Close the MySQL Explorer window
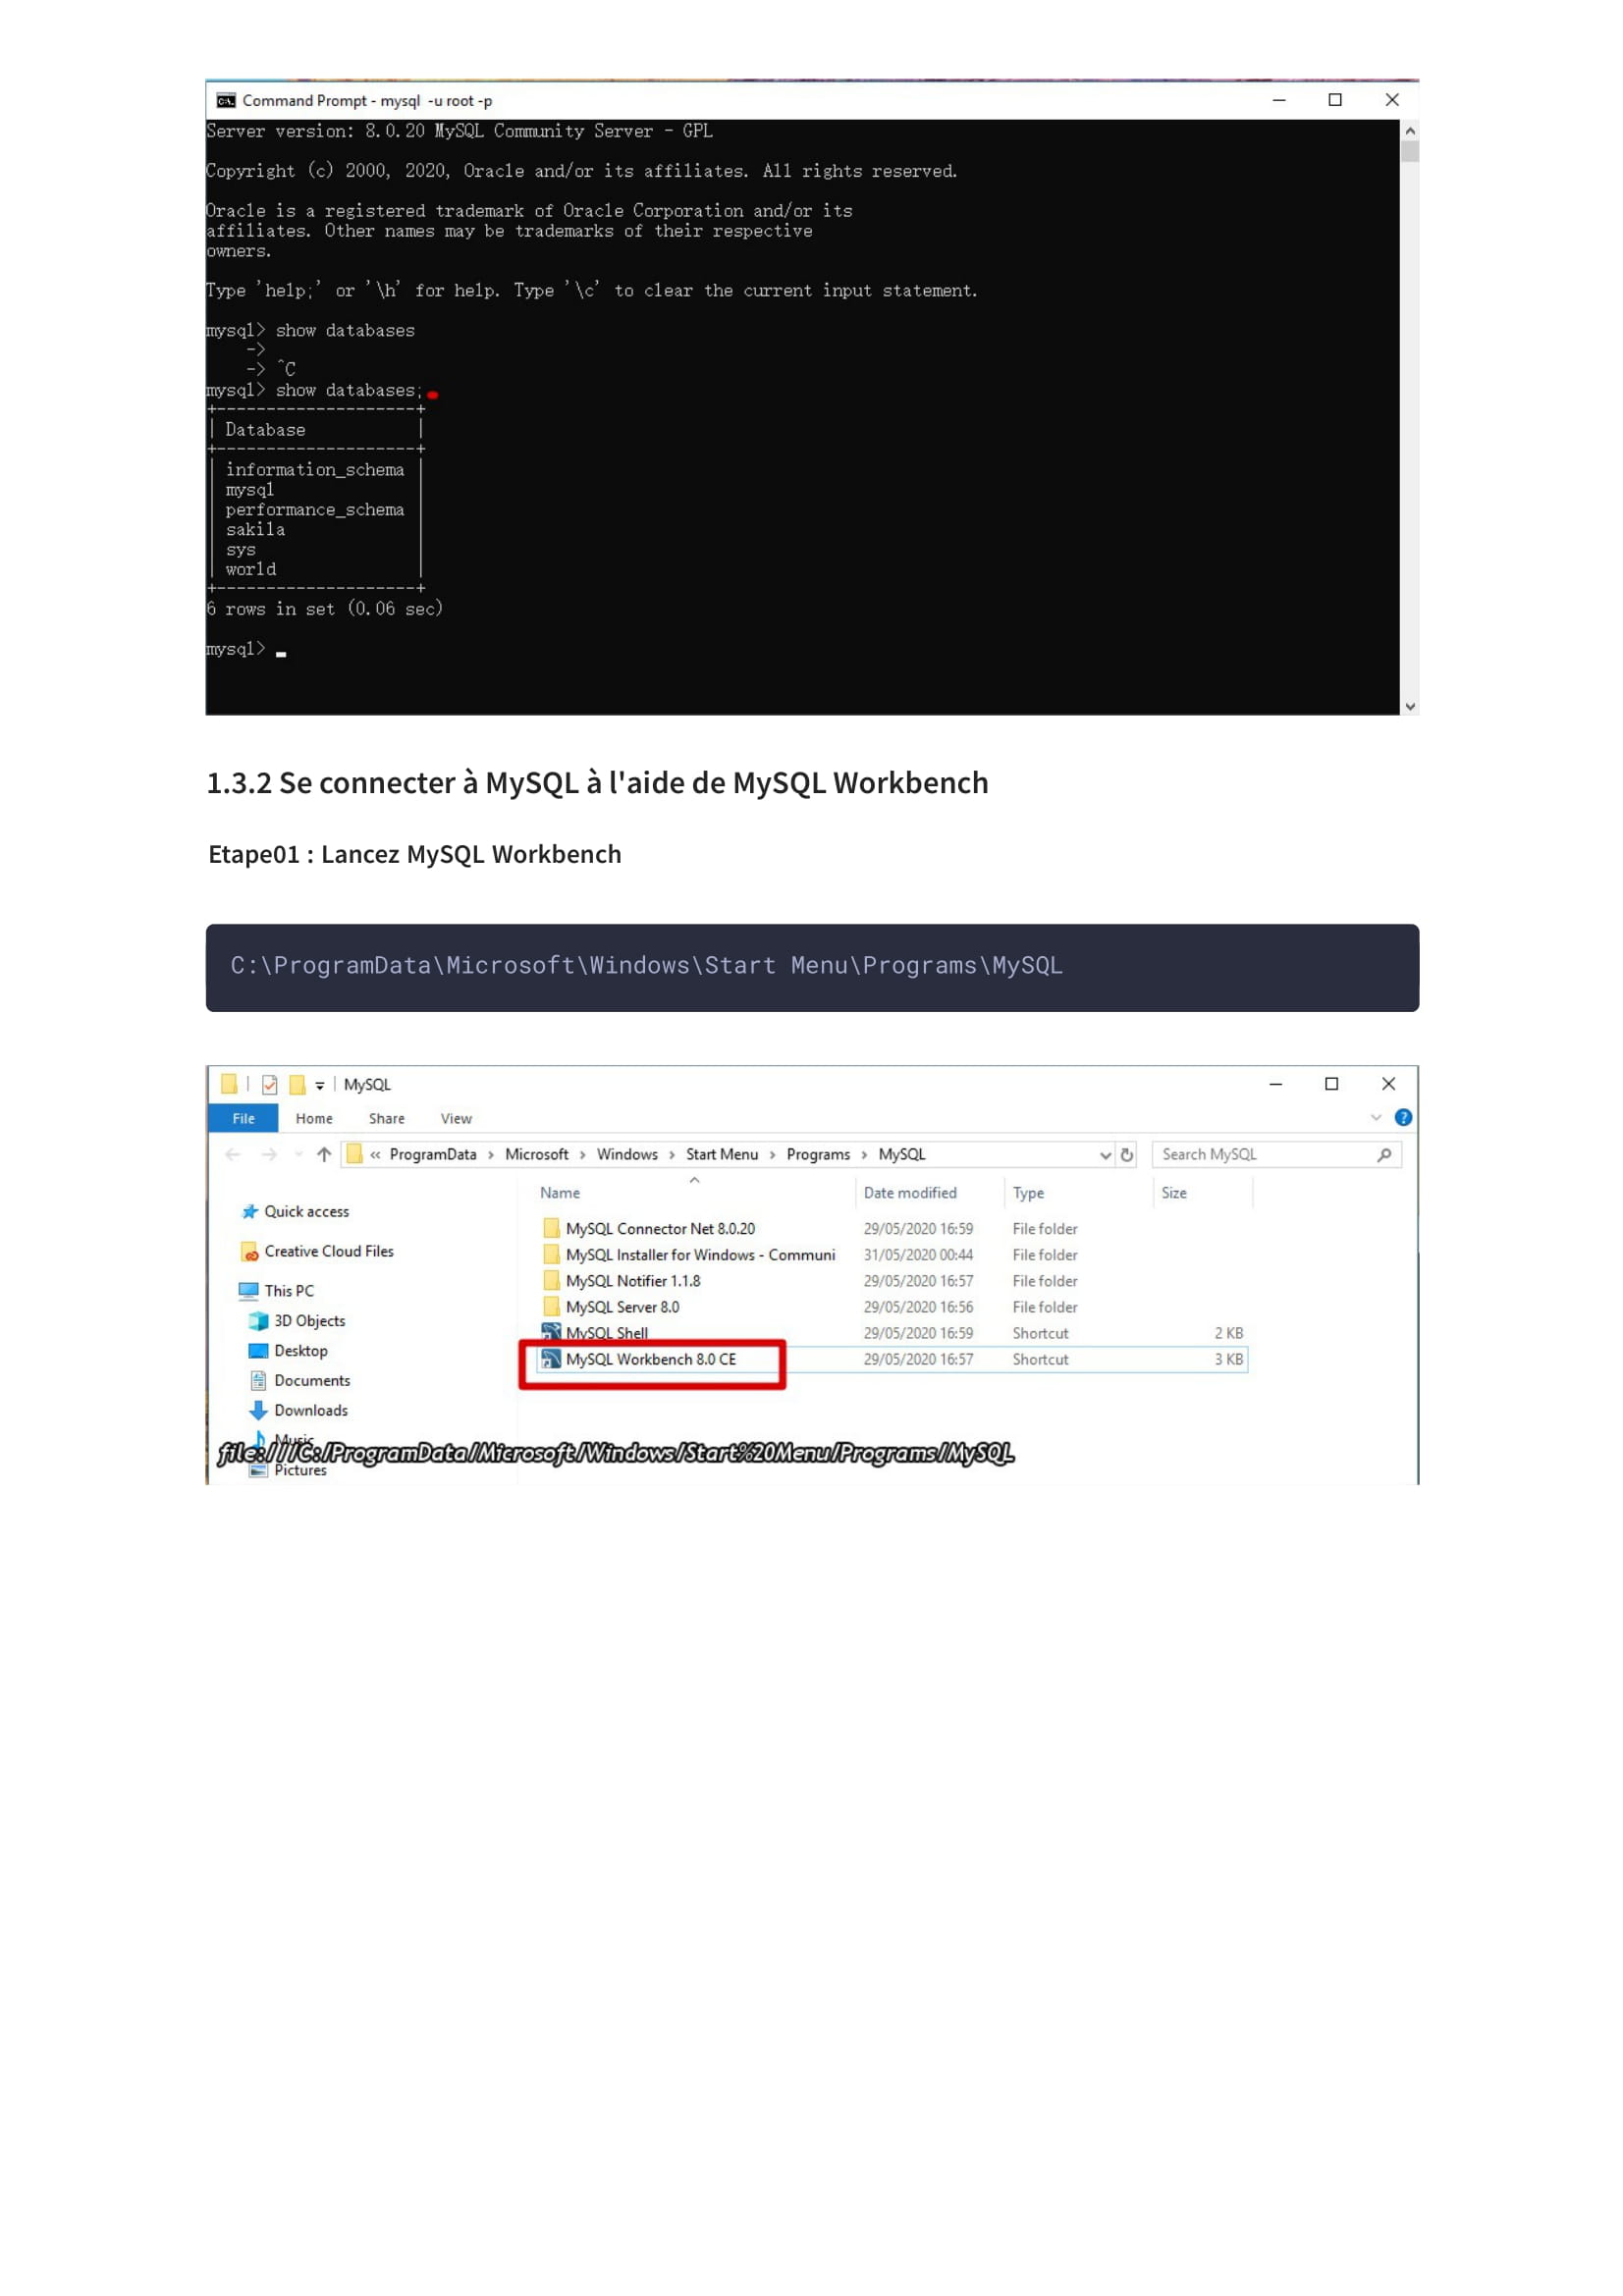 pos(1388,1083)
